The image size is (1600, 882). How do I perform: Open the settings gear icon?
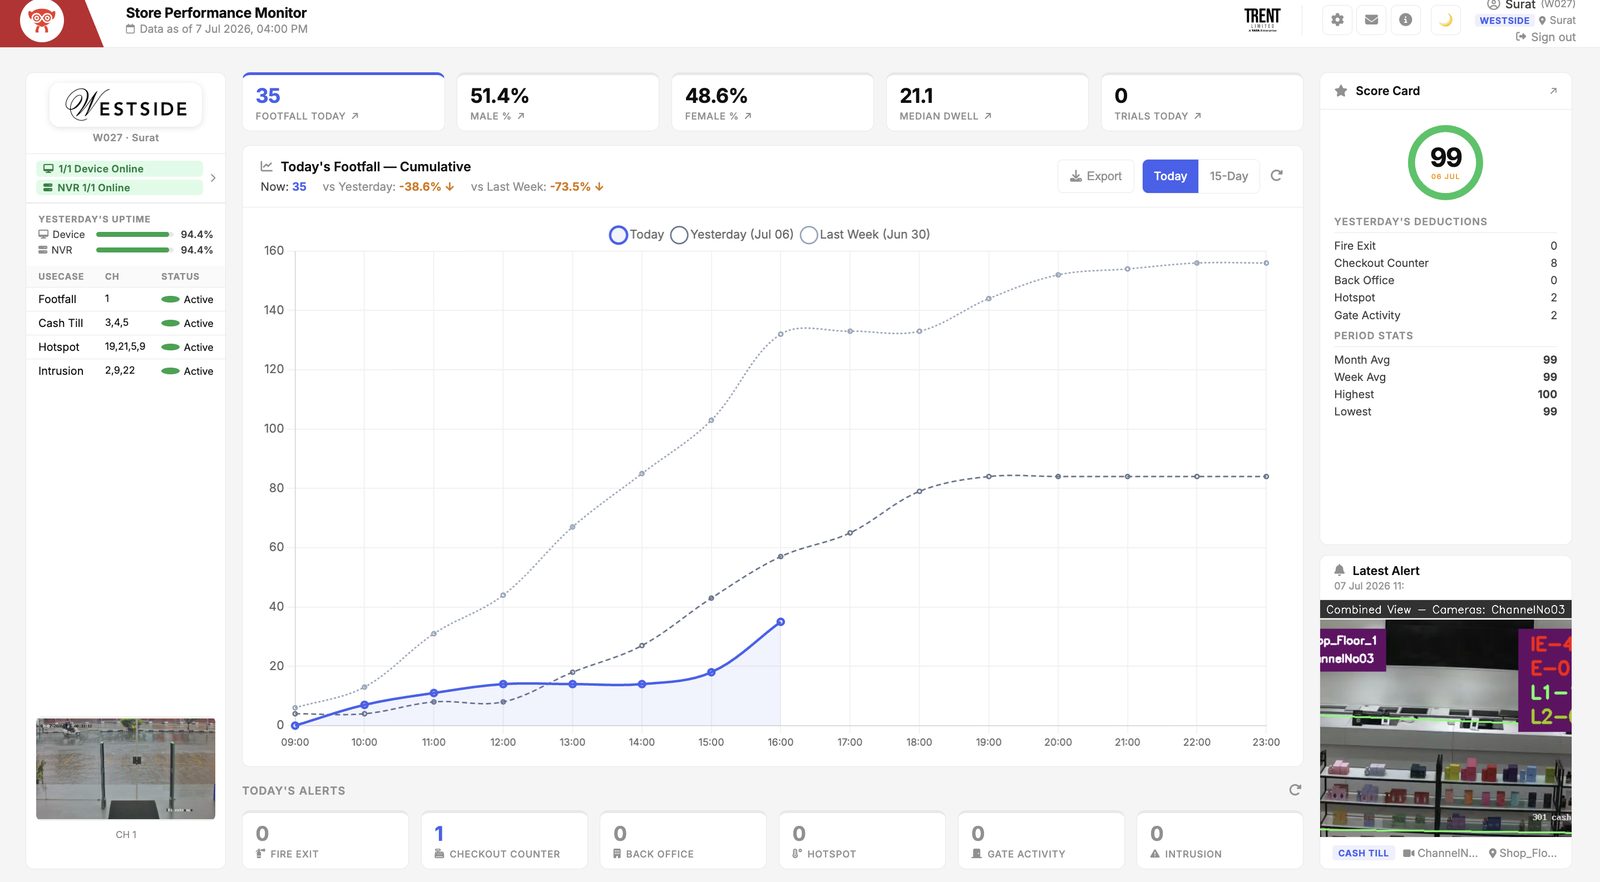coord(1337,19)
